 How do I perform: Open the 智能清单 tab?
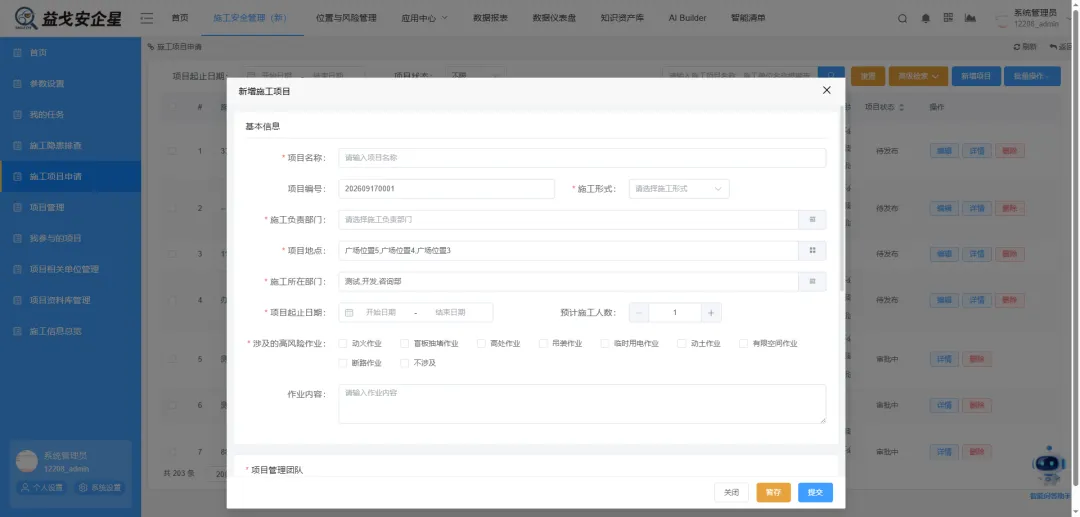click(x=748, y=18)
